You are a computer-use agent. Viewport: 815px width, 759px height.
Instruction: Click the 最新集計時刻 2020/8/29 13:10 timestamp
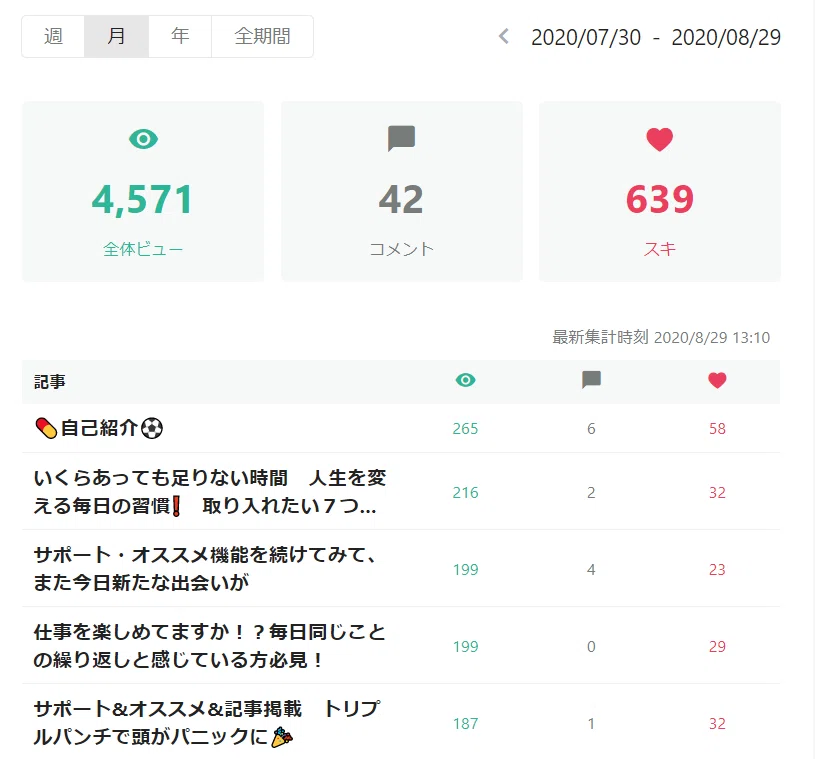(x=661, y=337)
